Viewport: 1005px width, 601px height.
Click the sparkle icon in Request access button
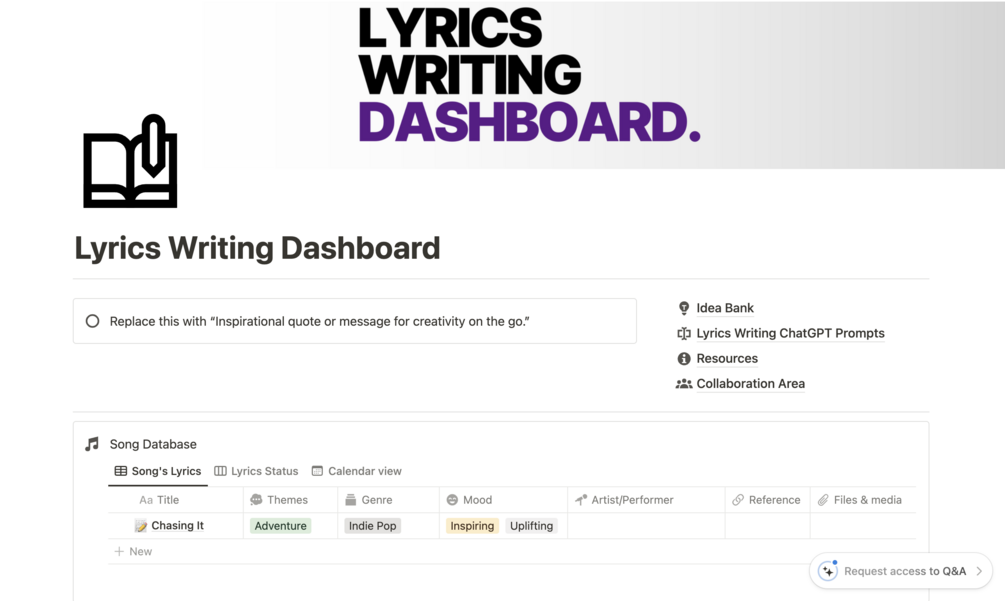click(x=827, y=571)
